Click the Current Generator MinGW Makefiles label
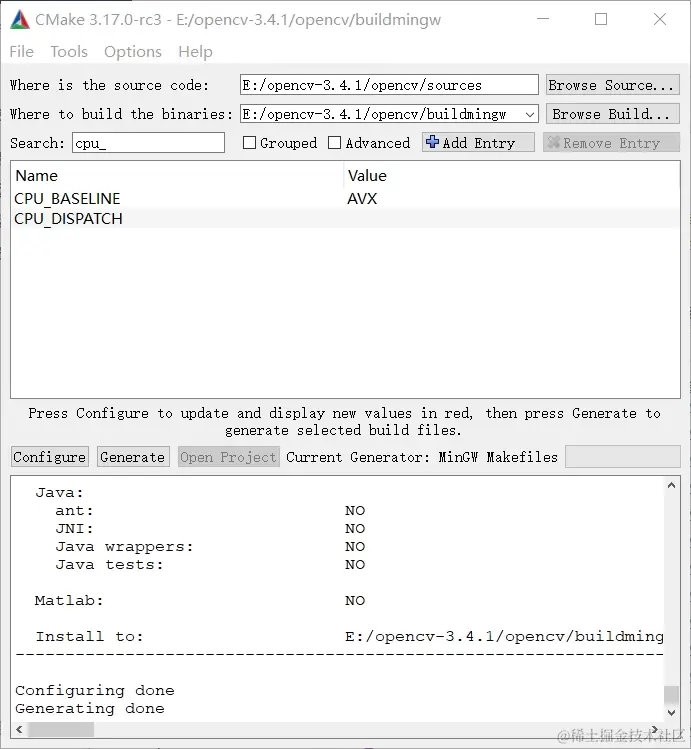This screenshot has width=691, height=749. pyautogui.click(x=422, y=457)
